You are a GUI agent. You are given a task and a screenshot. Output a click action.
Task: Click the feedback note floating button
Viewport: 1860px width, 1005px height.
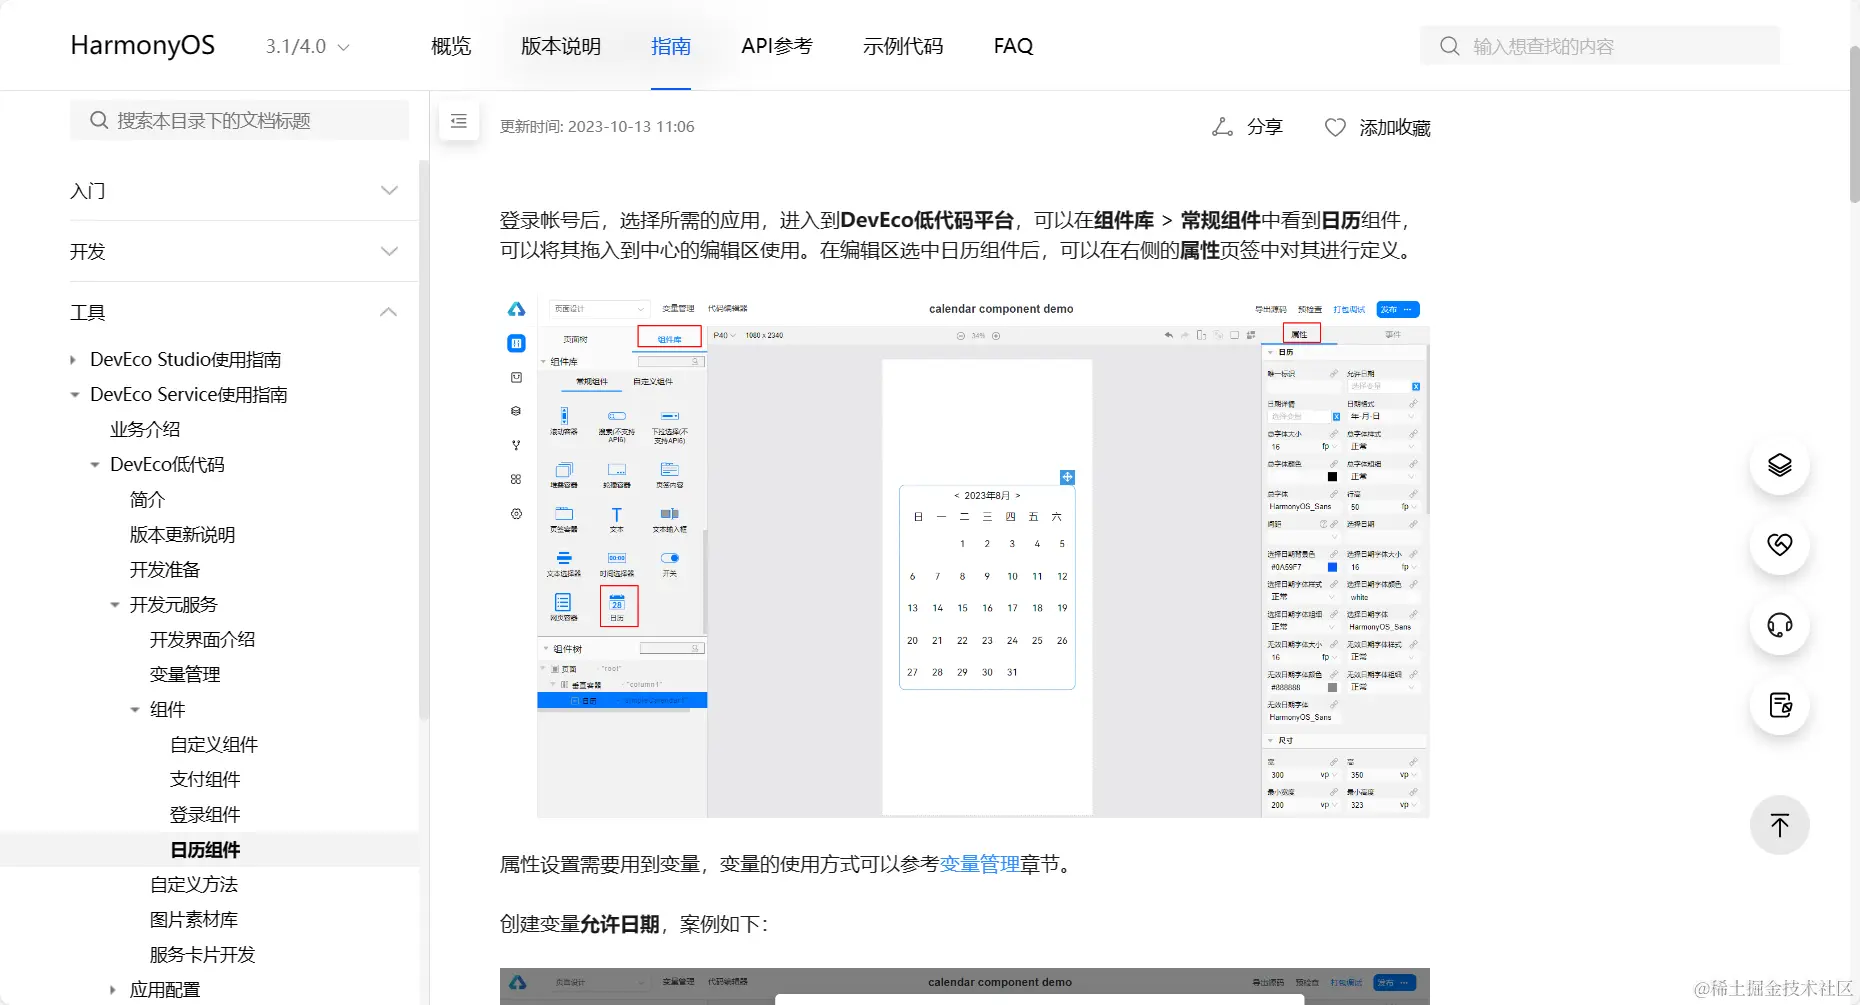(1780, 705)
